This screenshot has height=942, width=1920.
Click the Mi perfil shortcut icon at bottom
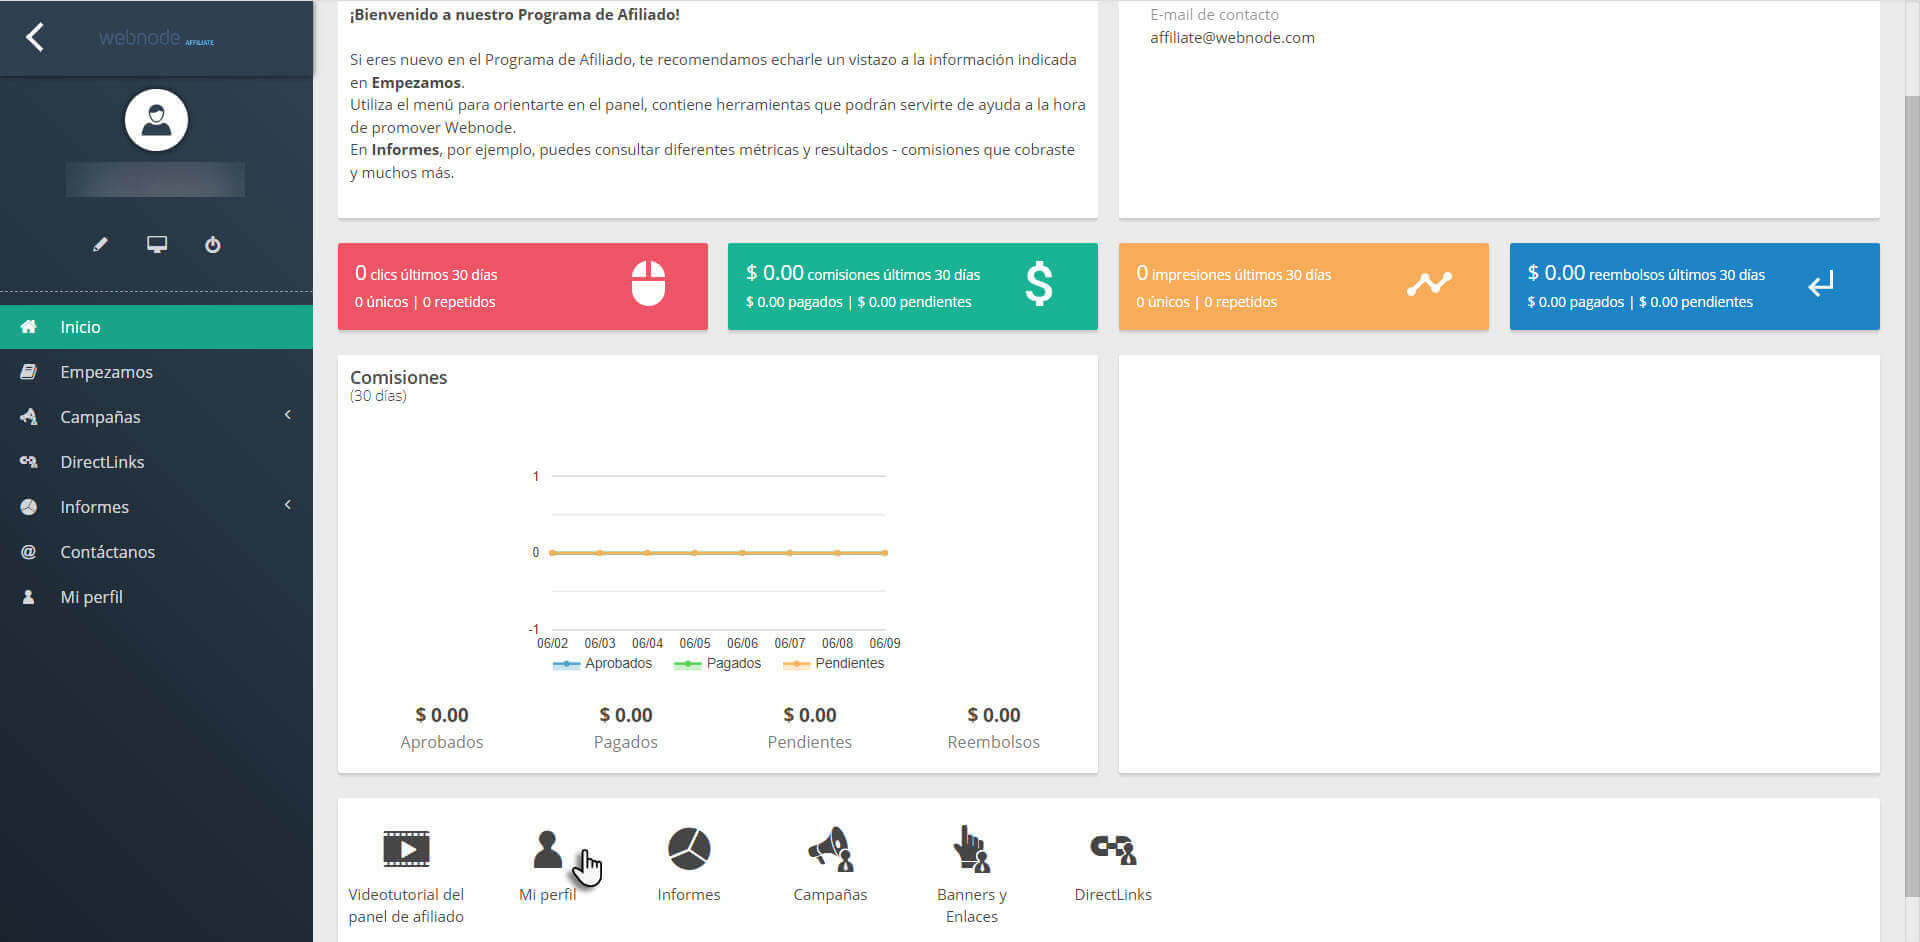coord(547,849)
